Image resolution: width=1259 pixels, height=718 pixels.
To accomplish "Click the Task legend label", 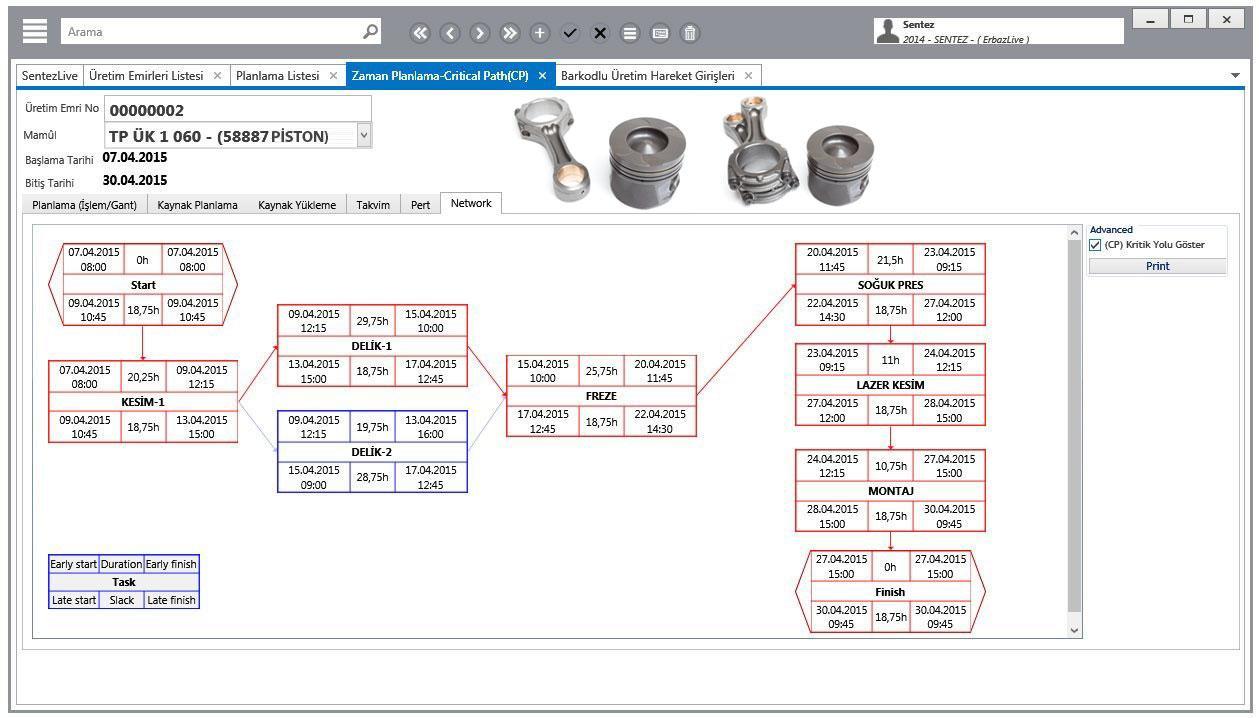I will (x=124, y=582).
